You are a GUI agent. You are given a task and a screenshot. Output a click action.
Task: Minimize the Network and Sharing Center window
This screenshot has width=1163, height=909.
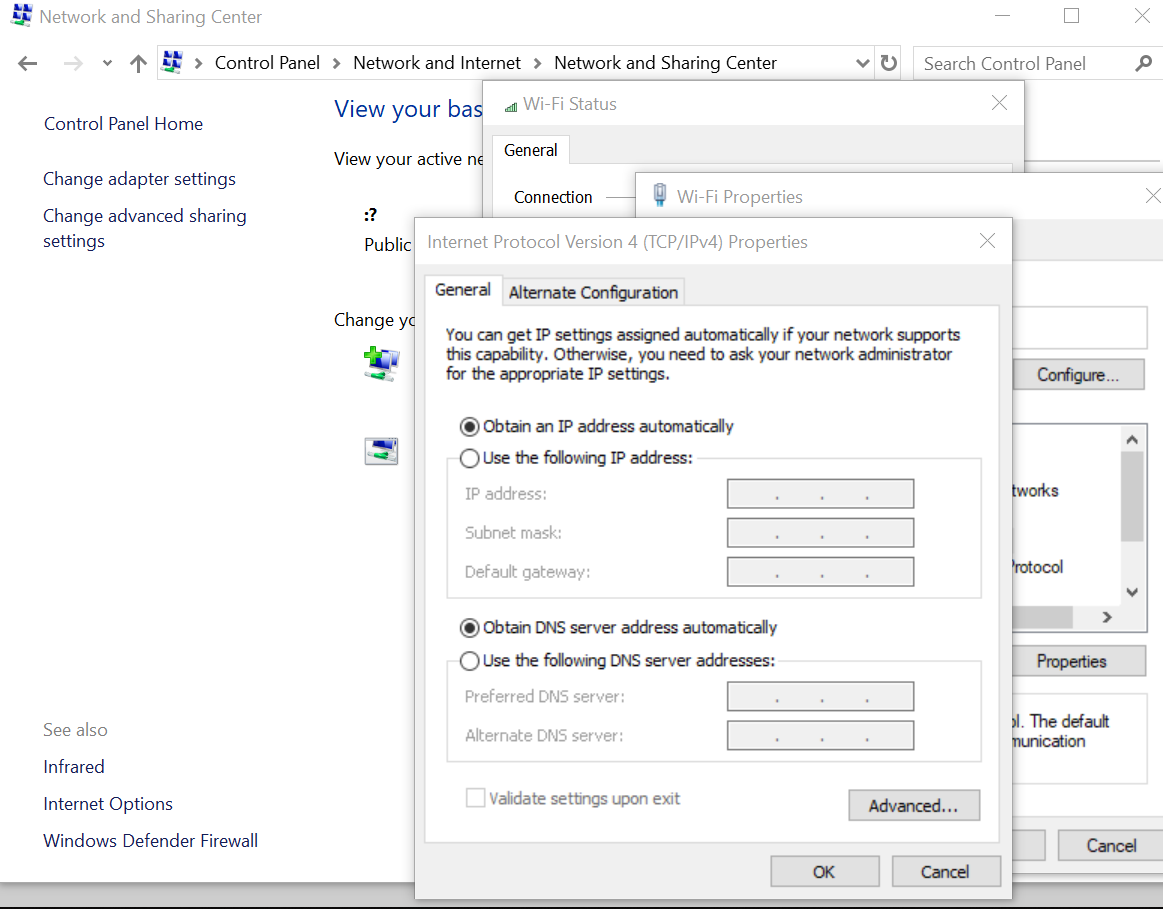(x=1002, y=16)
